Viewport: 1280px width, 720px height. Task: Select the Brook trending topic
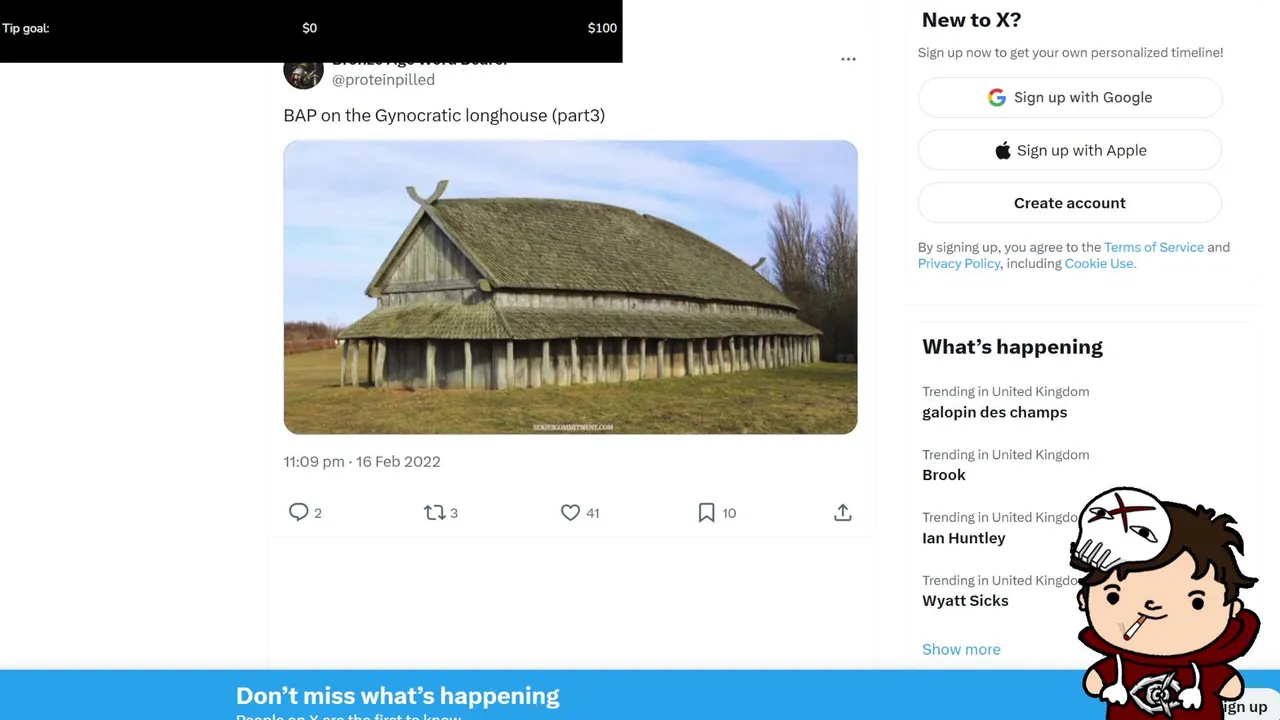[x=943, y=475]
